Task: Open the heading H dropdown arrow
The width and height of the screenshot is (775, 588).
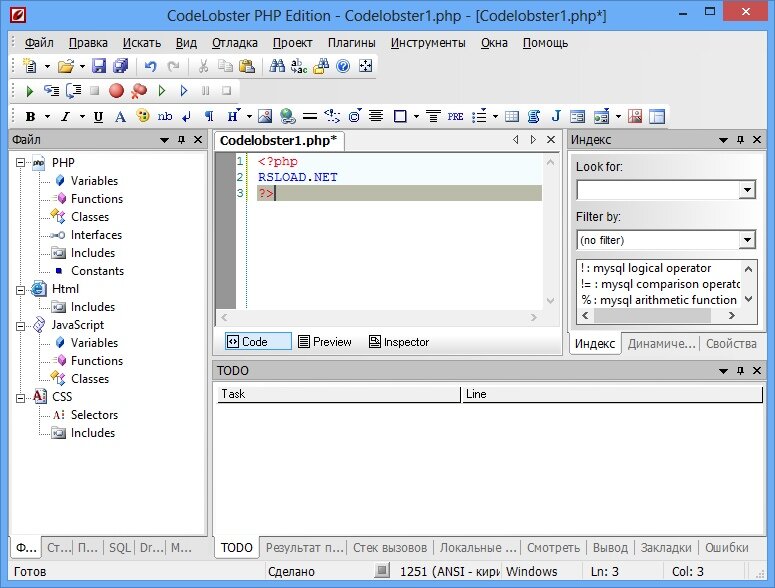Action: click(249, 117)
